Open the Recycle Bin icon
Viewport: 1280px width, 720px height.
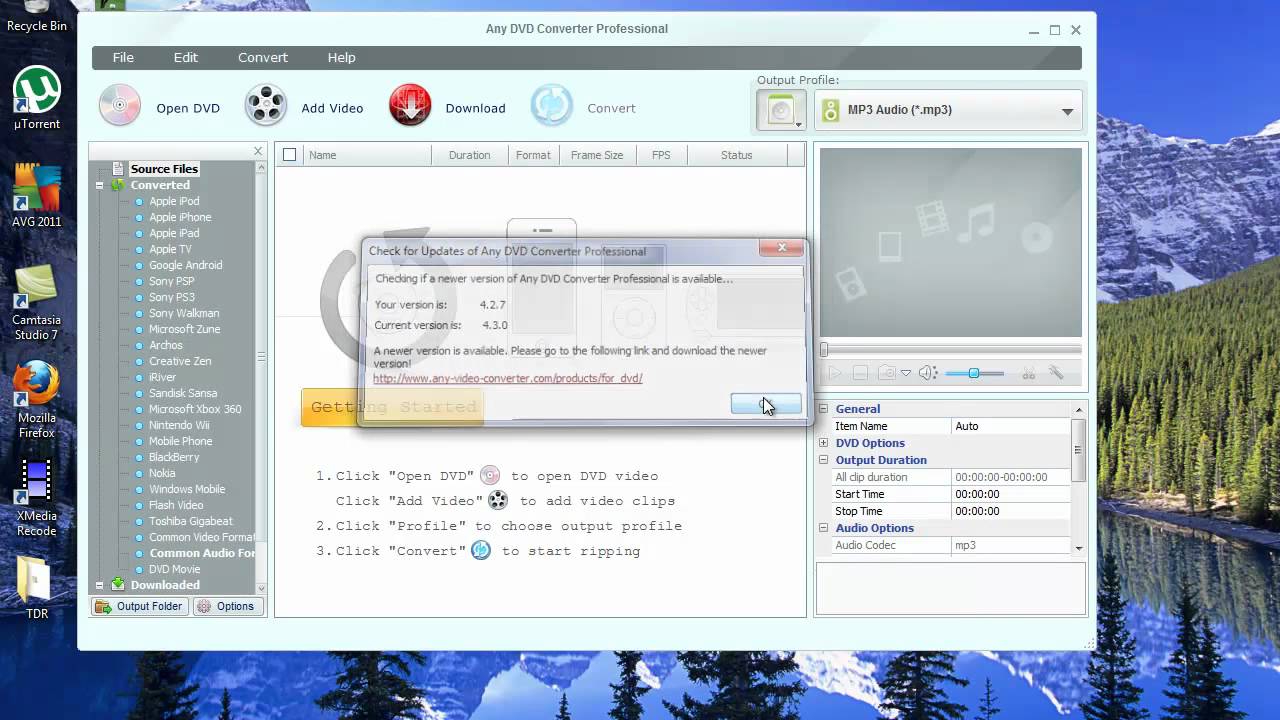[37, 17]
